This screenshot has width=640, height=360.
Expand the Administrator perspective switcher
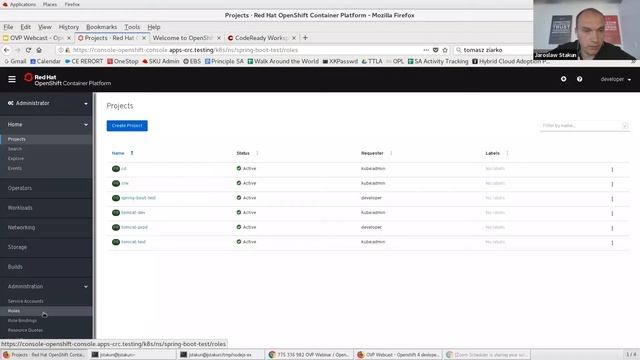47,103
